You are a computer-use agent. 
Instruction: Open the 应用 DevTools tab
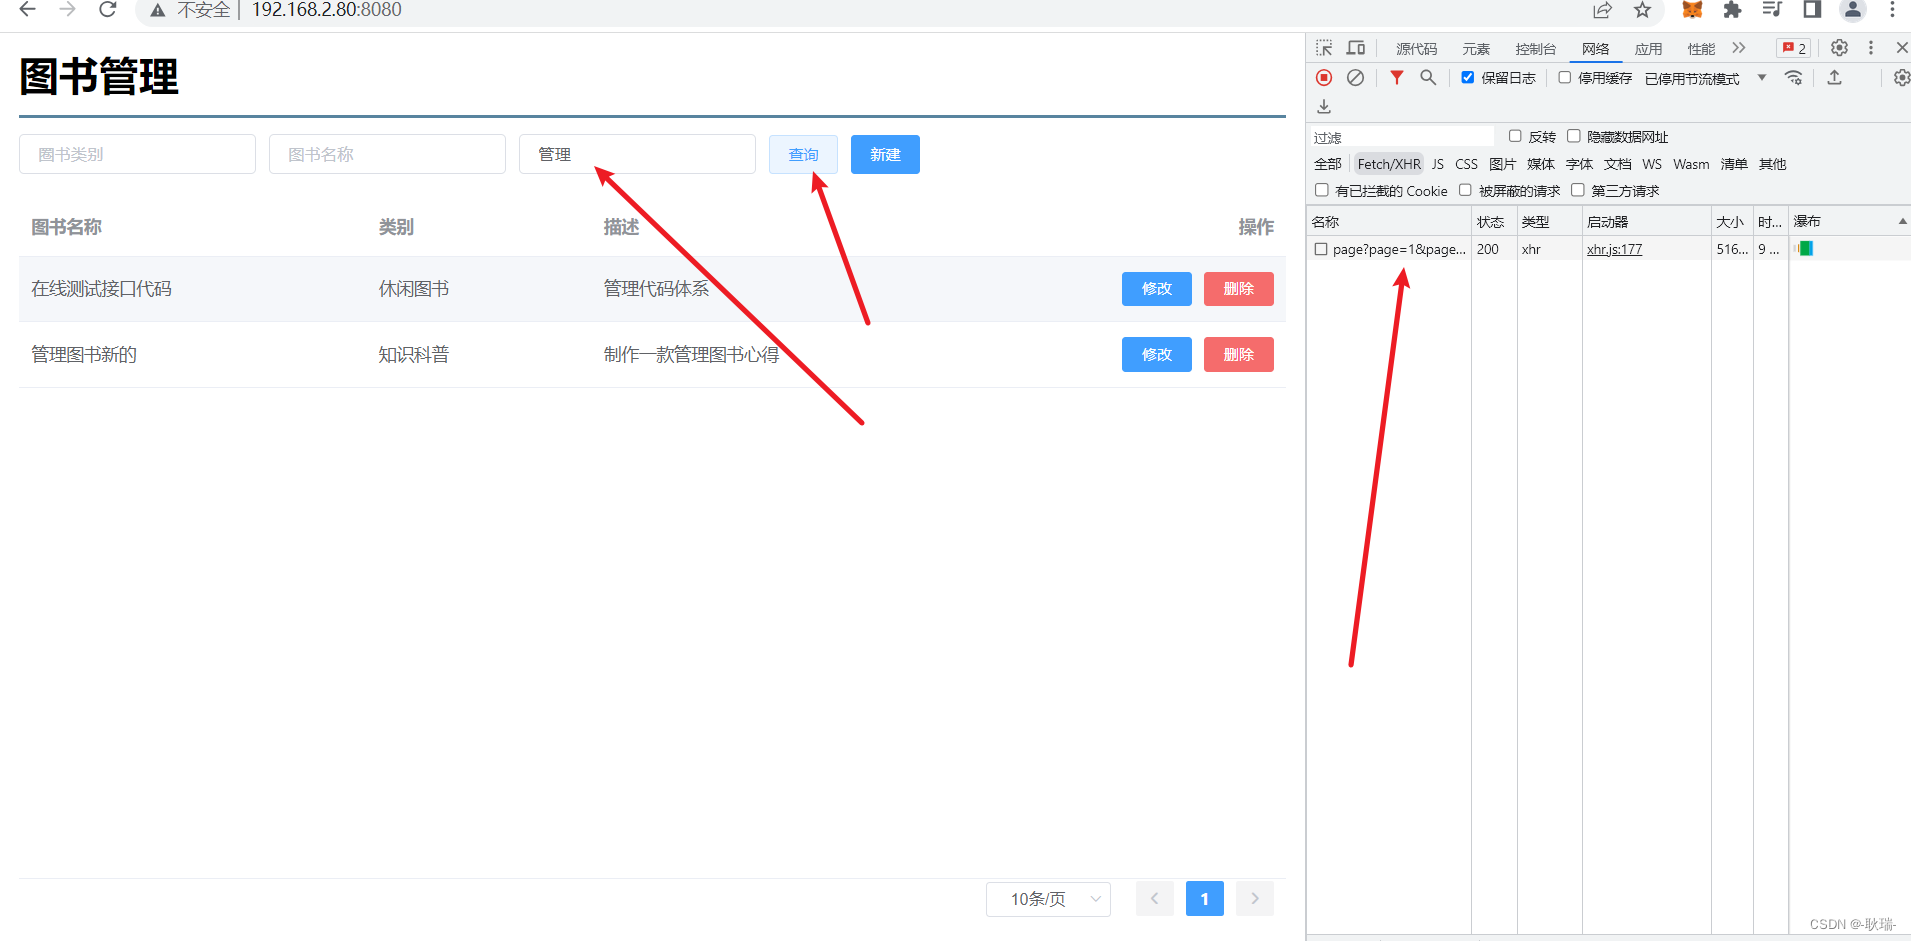1648,49
